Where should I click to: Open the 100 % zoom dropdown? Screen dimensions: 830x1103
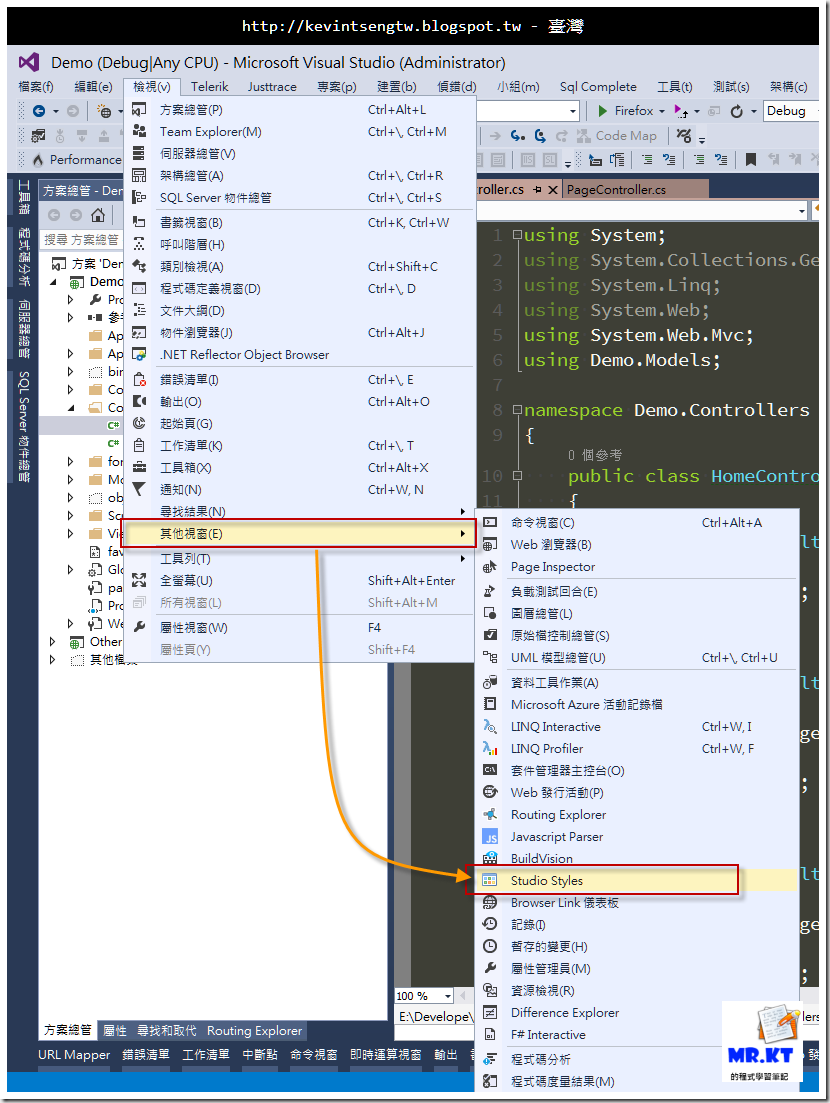448,996
